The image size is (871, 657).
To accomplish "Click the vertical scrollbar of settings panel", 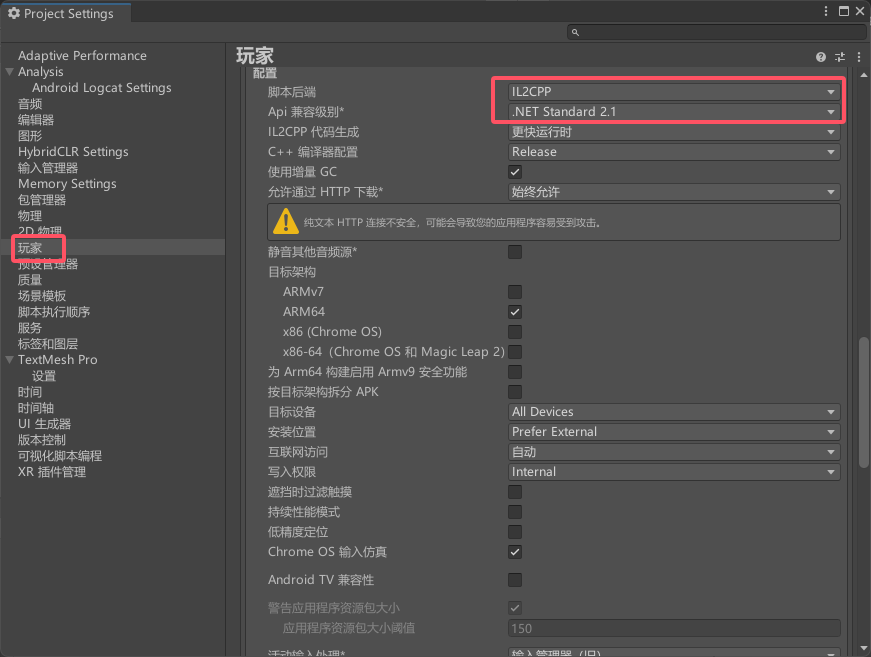I will 864,400.
